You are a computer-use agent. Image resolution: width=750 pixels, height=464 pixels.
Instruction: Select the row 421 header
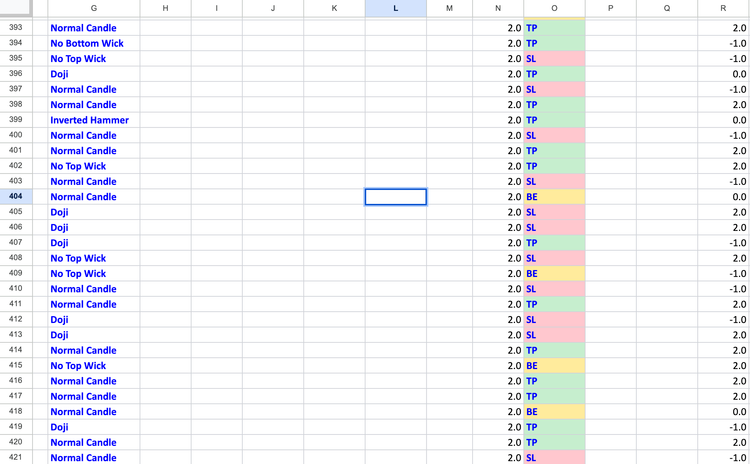(16, 457)
